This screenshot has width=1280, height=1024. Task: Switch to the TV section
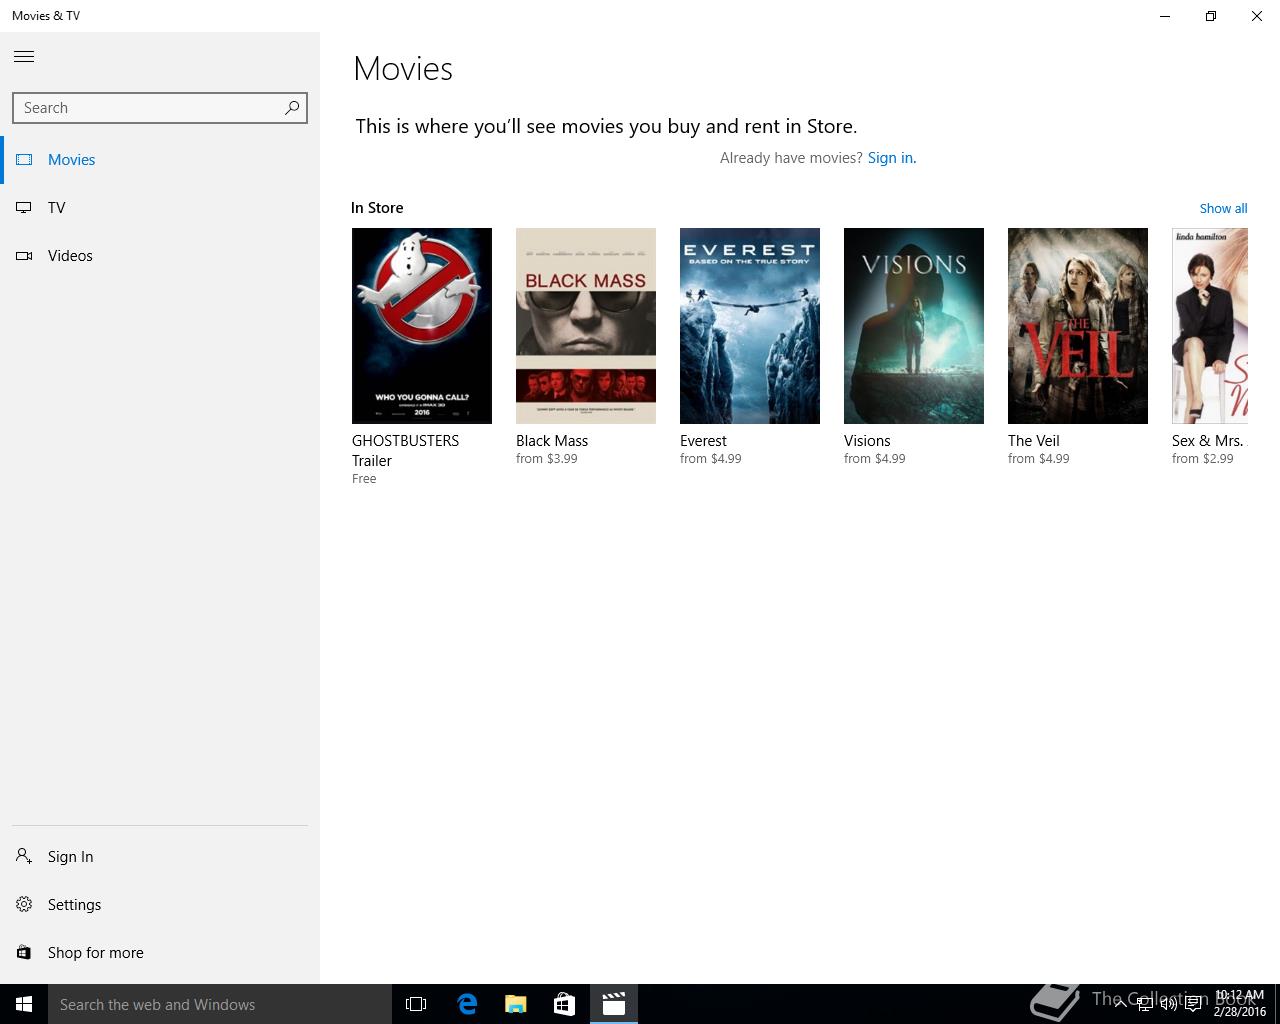coord(160,208)
